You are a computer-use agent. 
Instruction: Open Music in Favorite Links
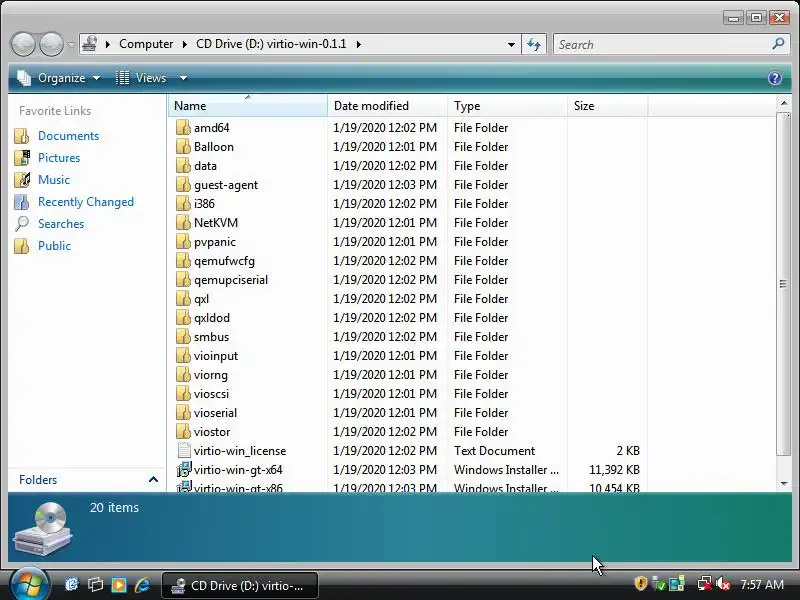click(54, 180)
